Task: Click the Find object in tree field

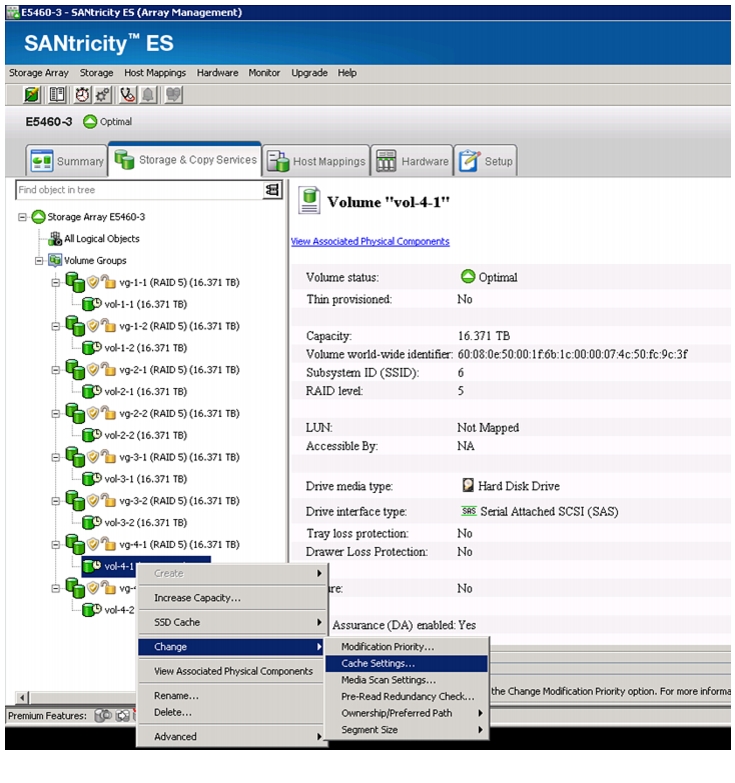Action: pyautogui.click(x=139, y=190)
